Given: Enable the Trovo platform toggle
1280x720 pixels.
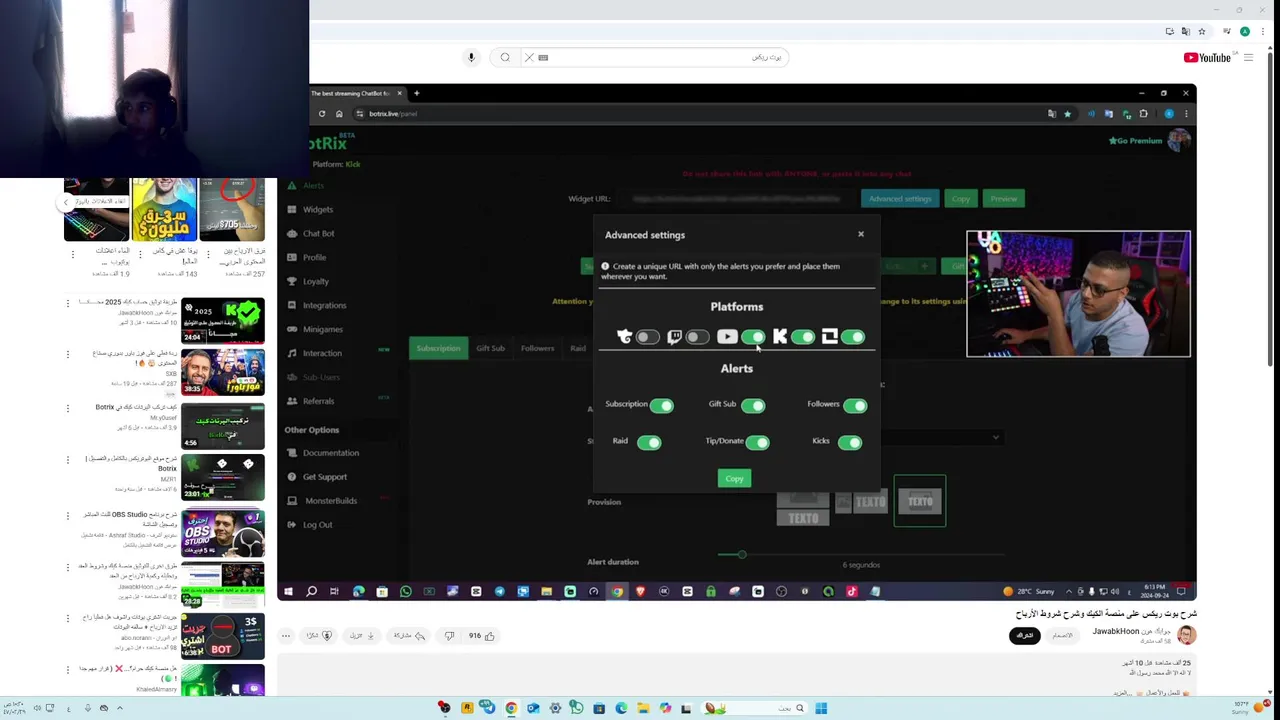Looking at the screenshot, I should (647, 337).
